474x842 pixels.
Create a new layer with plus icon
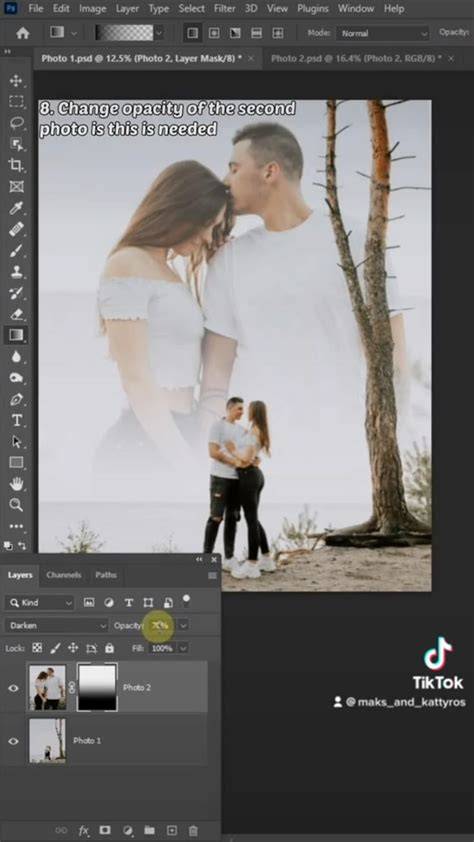pos(171,830)
